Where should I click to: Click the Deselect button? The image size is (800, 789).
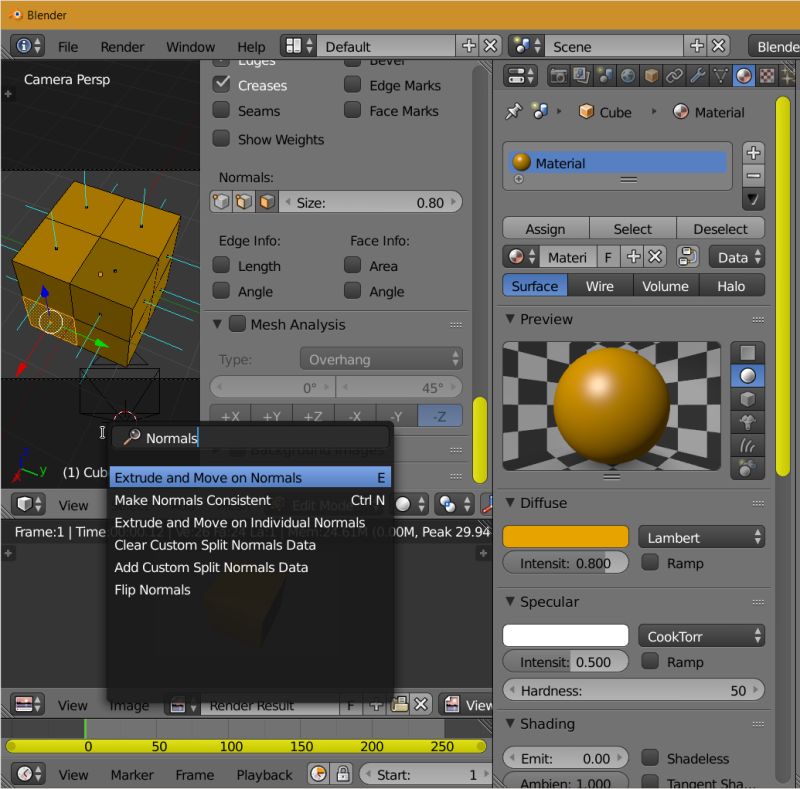tap(720, 228)
